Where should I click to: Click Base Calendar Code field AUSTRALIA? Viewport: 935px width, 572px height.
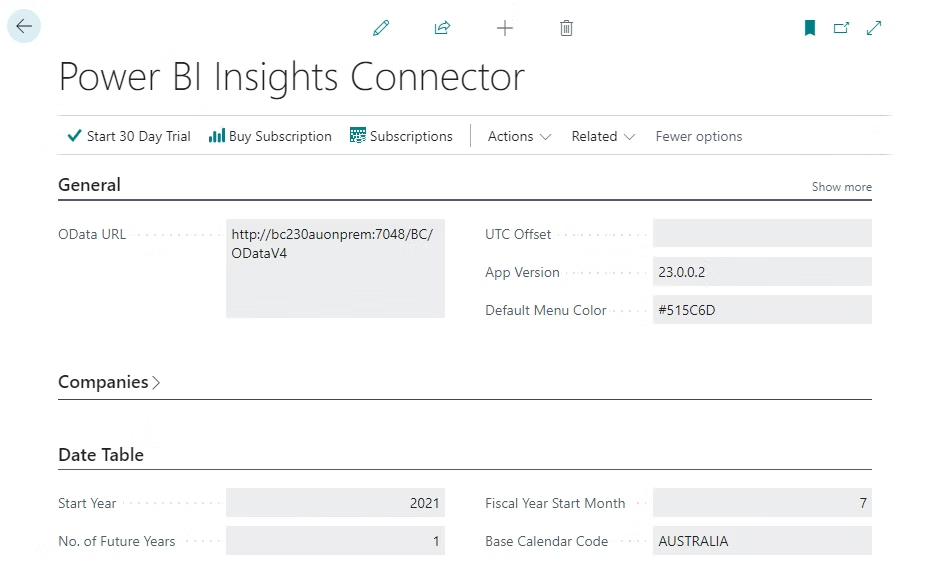(x=762, y=541)
